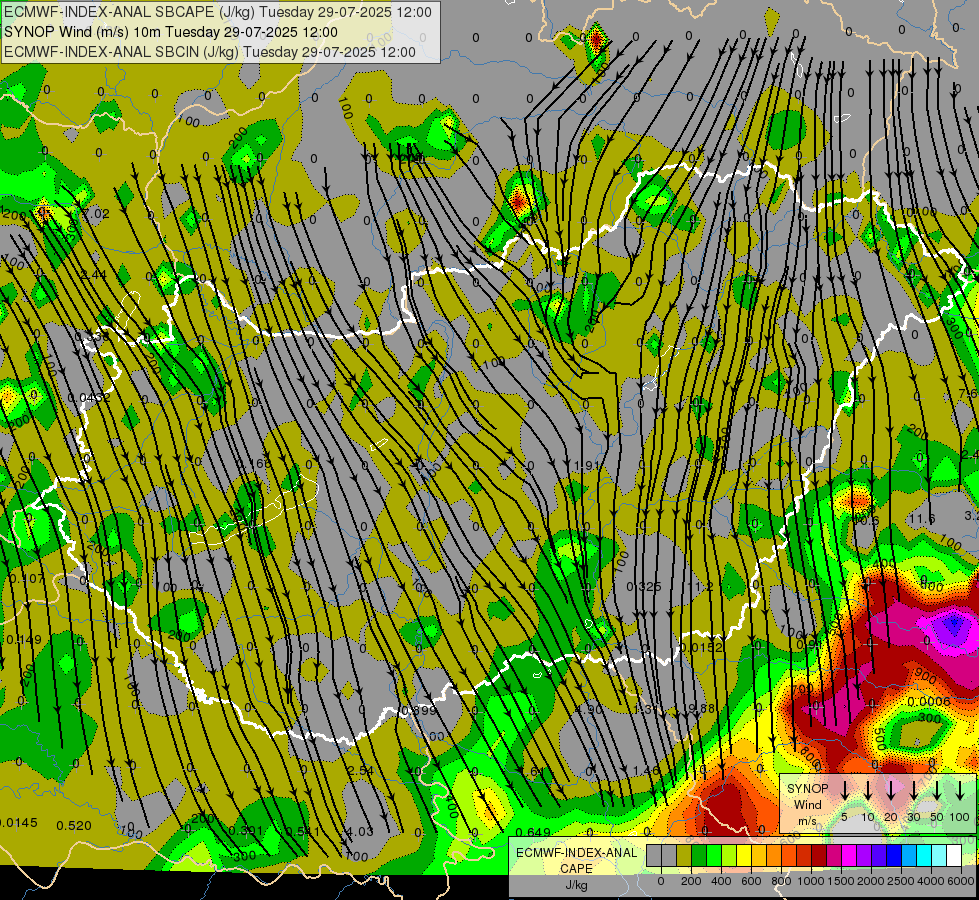Select the cyan swatch near 4000 J/kg
Viewport: 979px width, 900px height.
[x=923, y=856]
